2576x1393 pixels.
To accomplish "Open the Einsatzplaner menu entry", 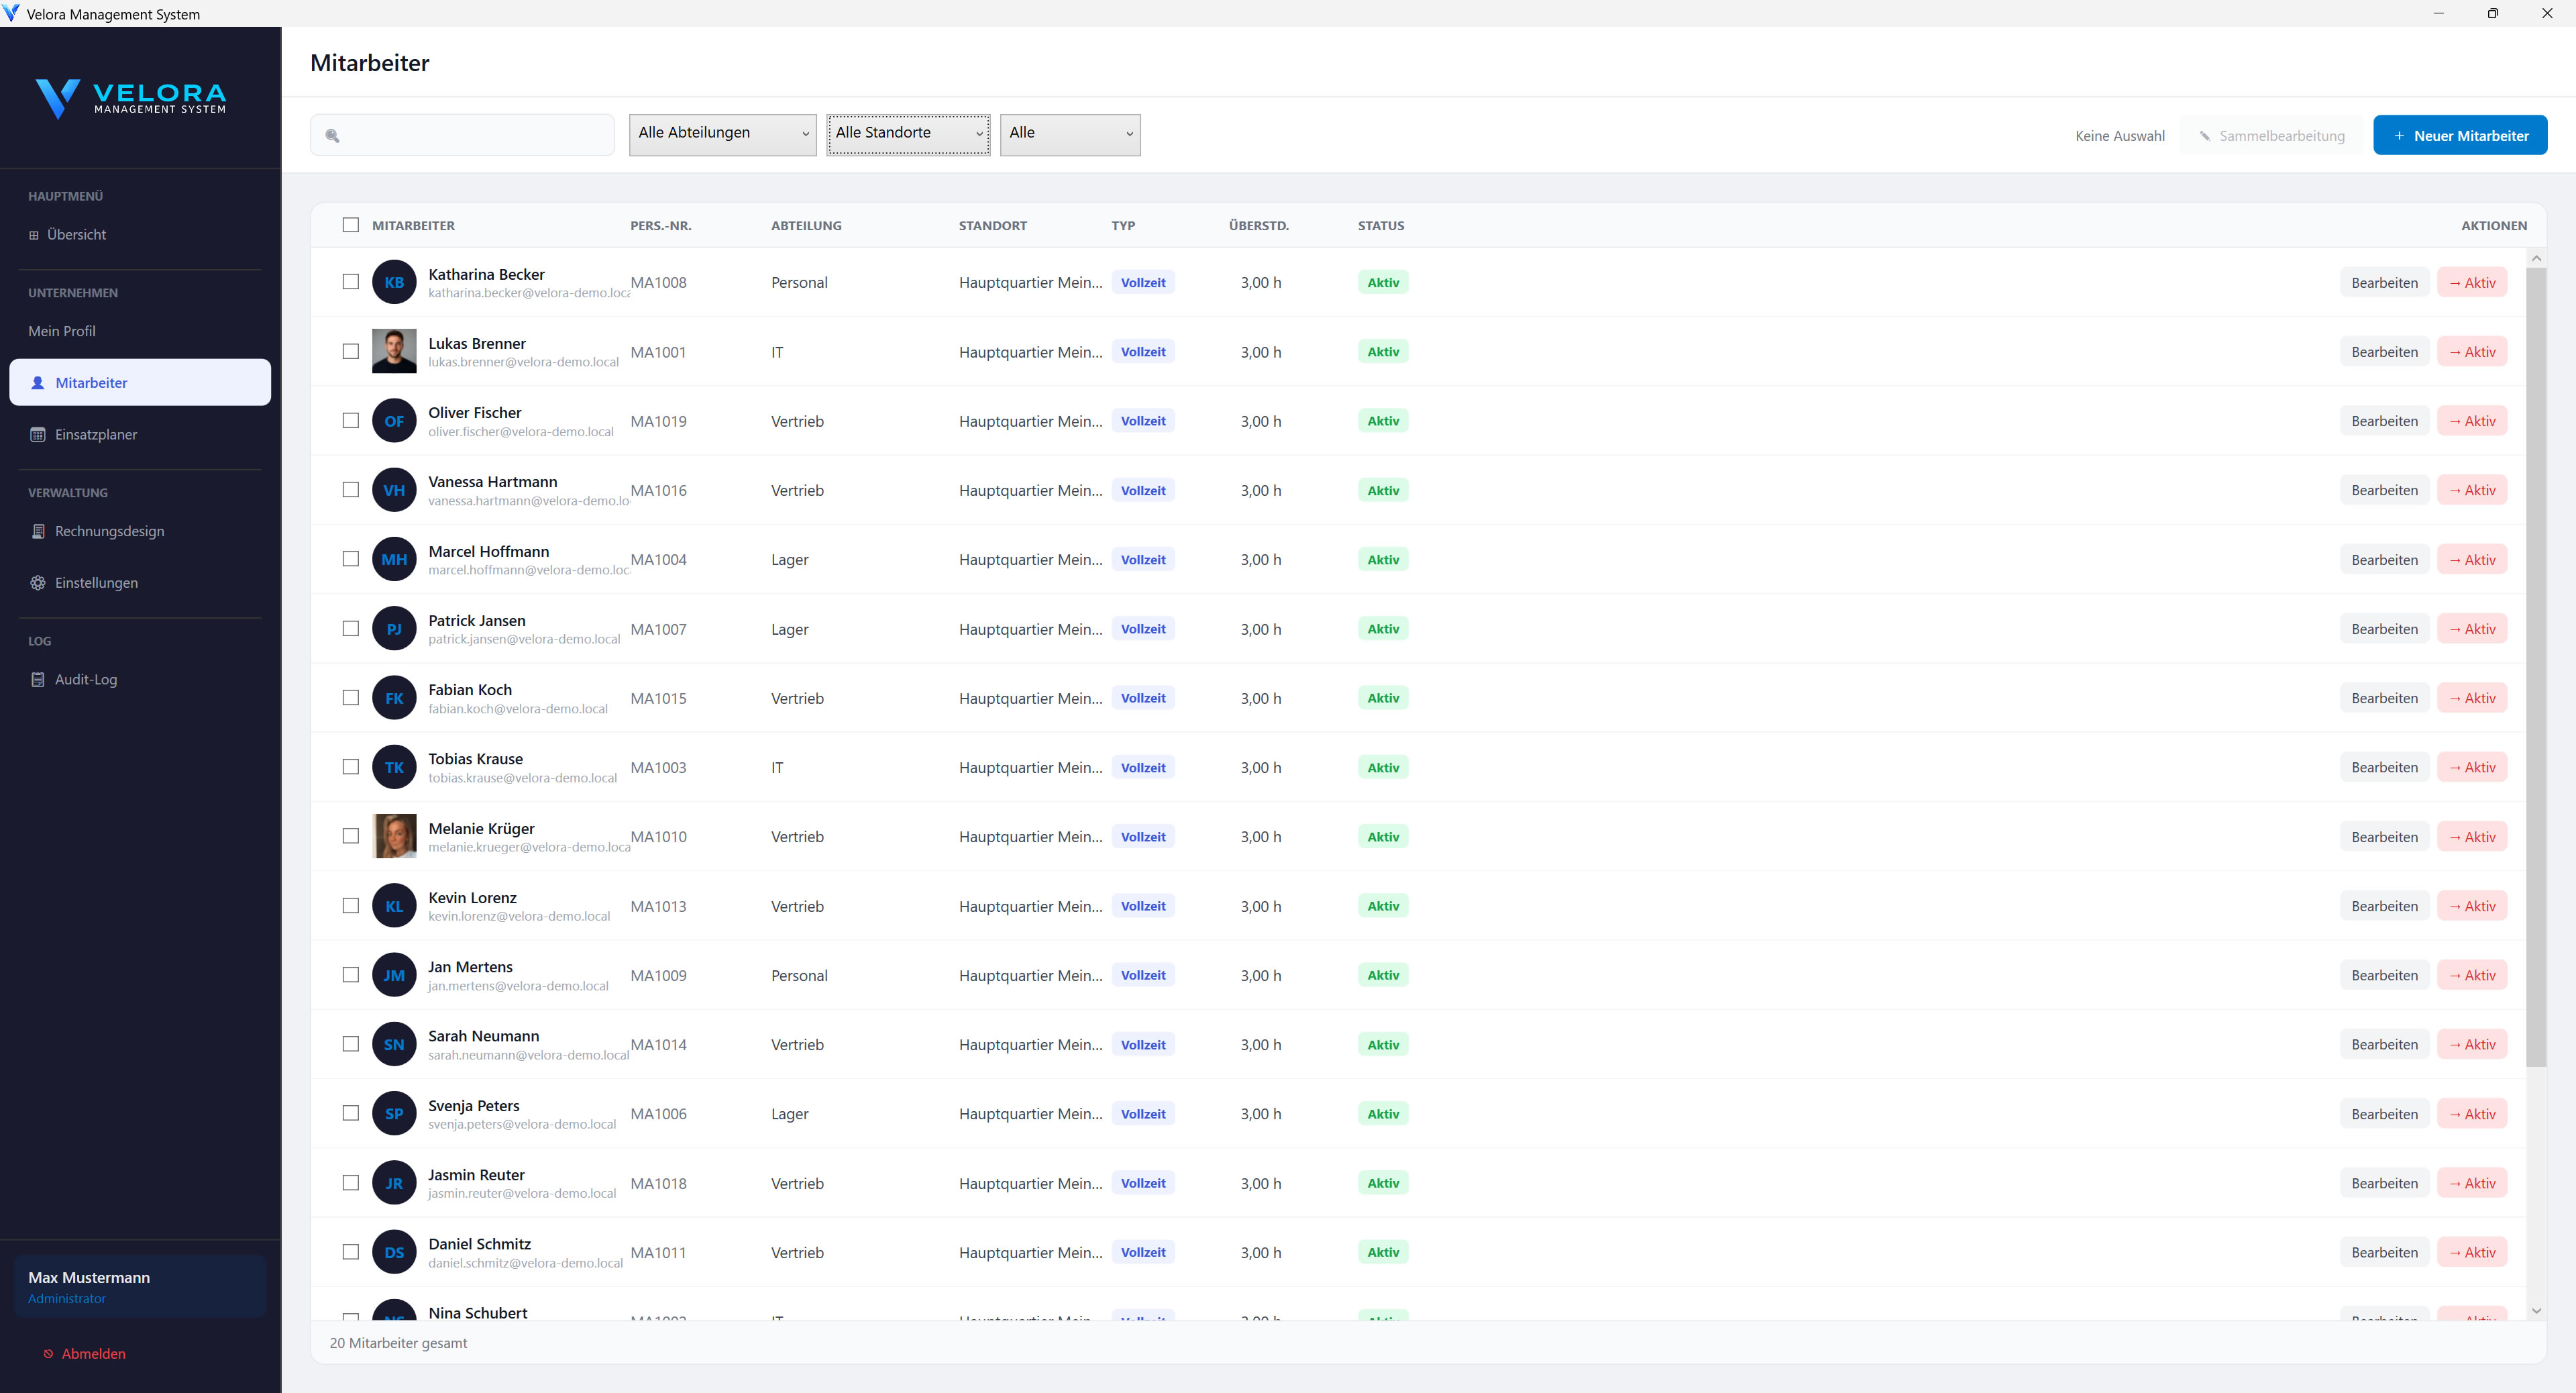I will click(x=96, y=435).
